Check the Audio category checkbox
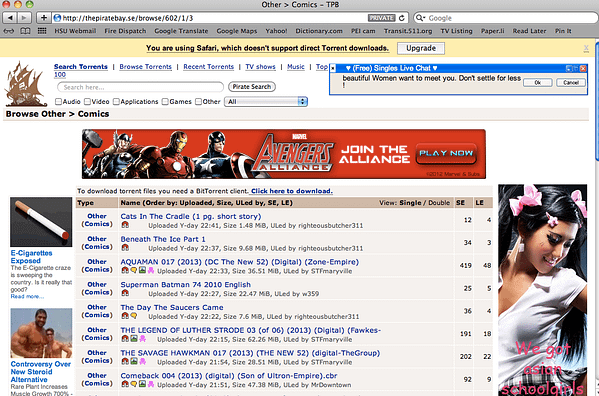 pyautogui.click(x=58, y=102)
